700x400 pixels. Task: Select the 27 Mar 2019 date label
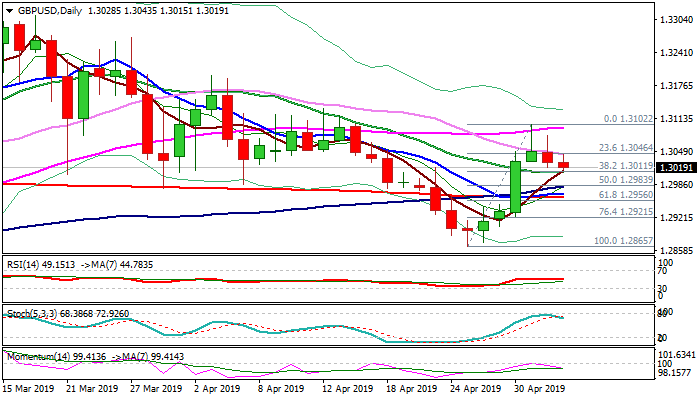(157, 388)
